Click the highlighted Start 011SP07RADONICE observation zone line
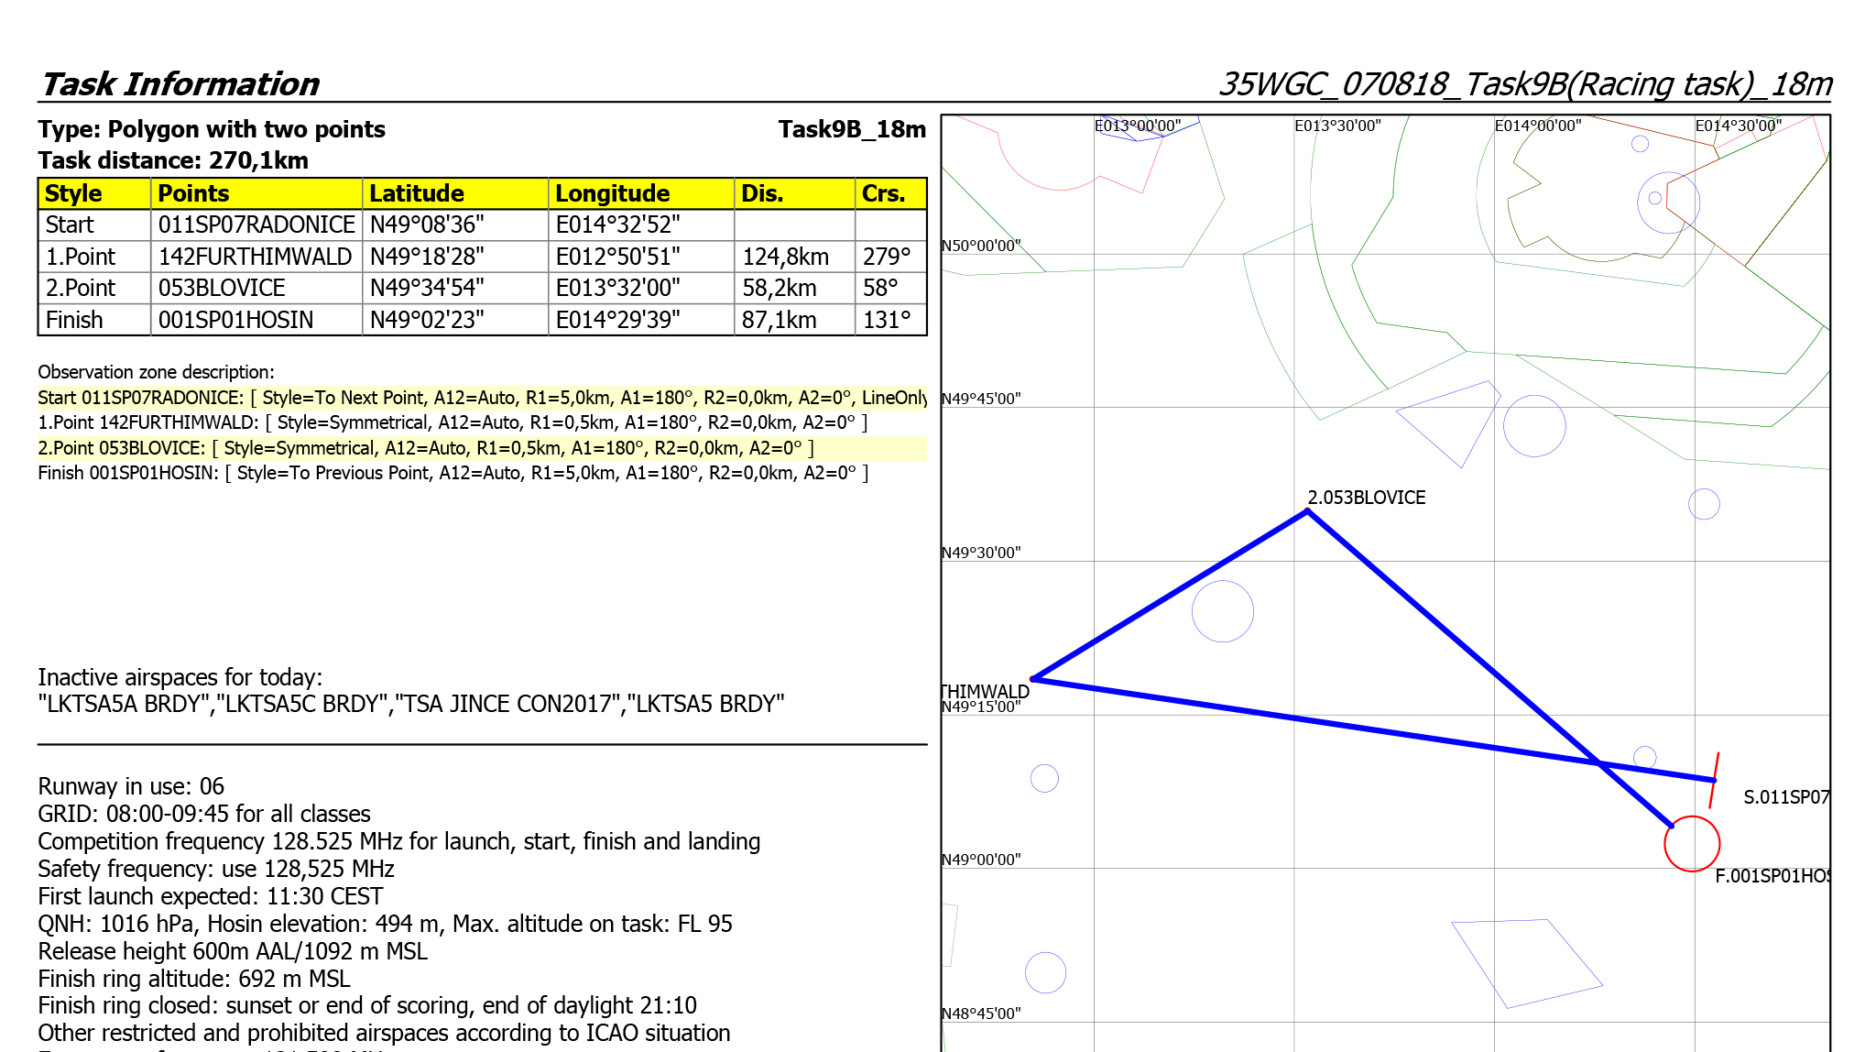Viewport: 1876px width, 1052px height. [482, 398]
